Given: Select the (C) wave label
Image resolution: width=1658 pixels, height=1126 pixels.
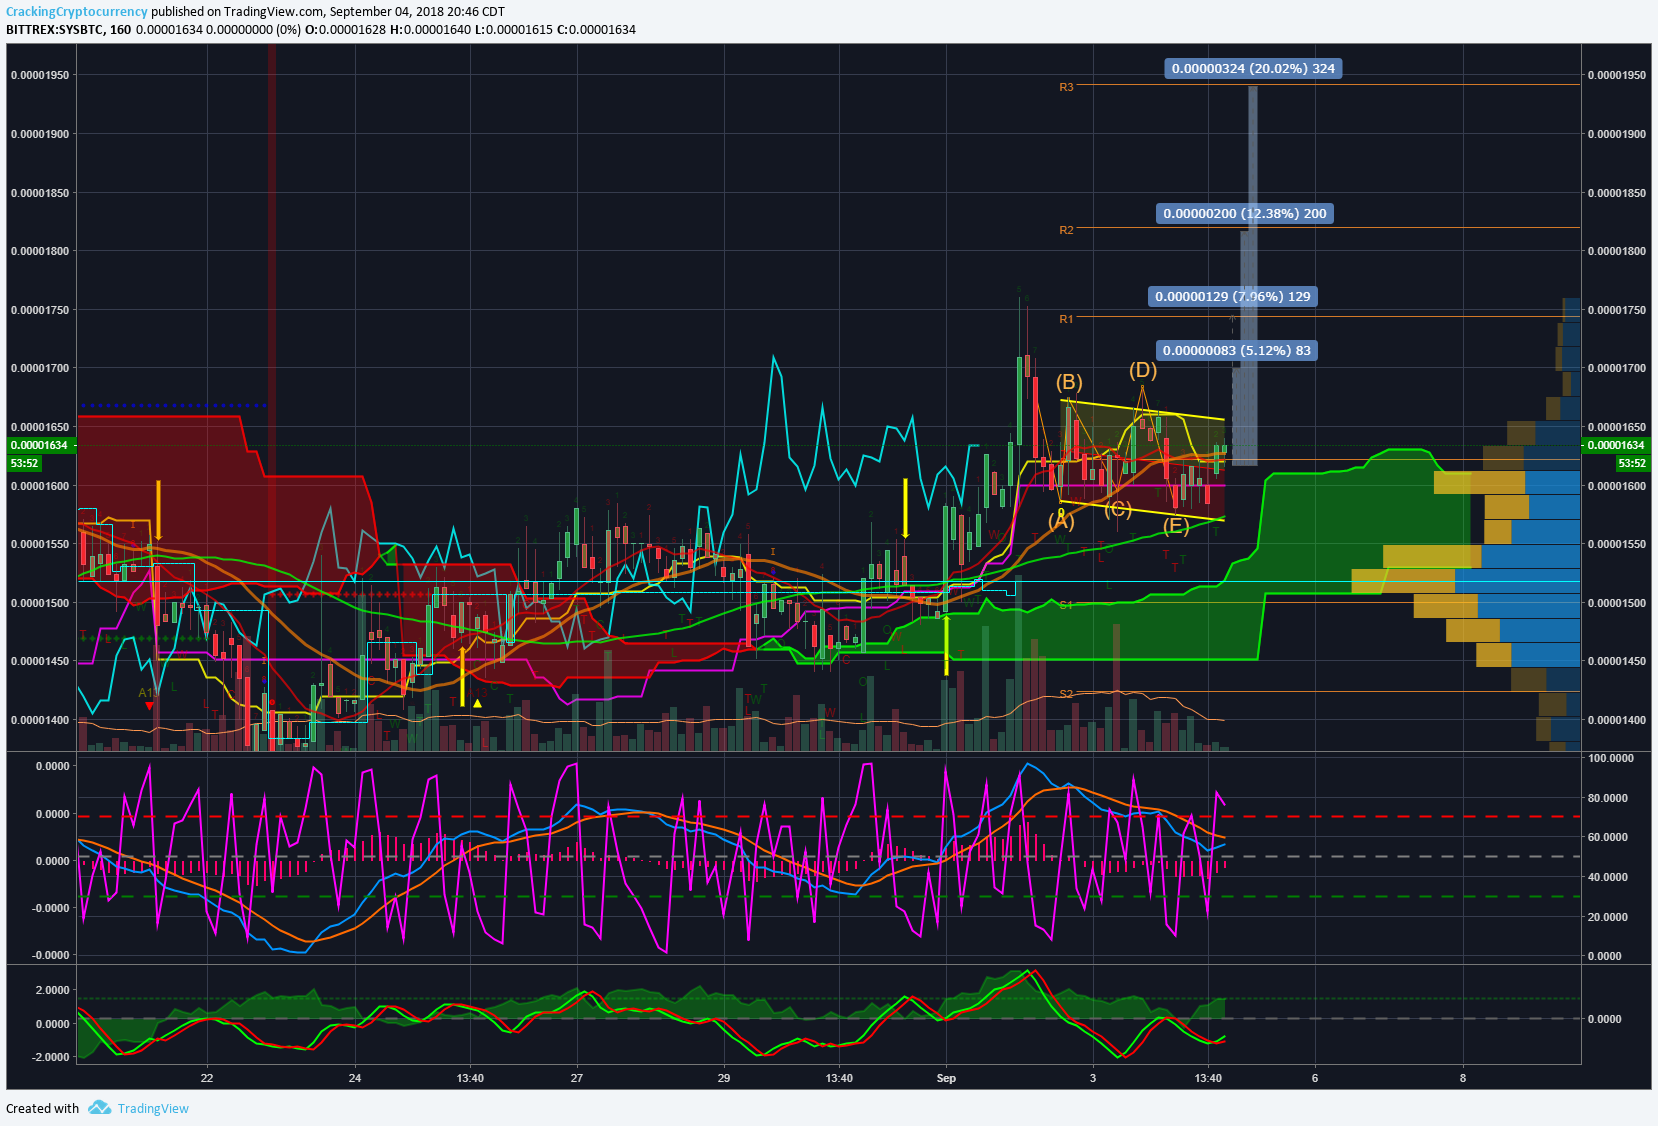Looking at the screenshot, I should pos(1119,509).
